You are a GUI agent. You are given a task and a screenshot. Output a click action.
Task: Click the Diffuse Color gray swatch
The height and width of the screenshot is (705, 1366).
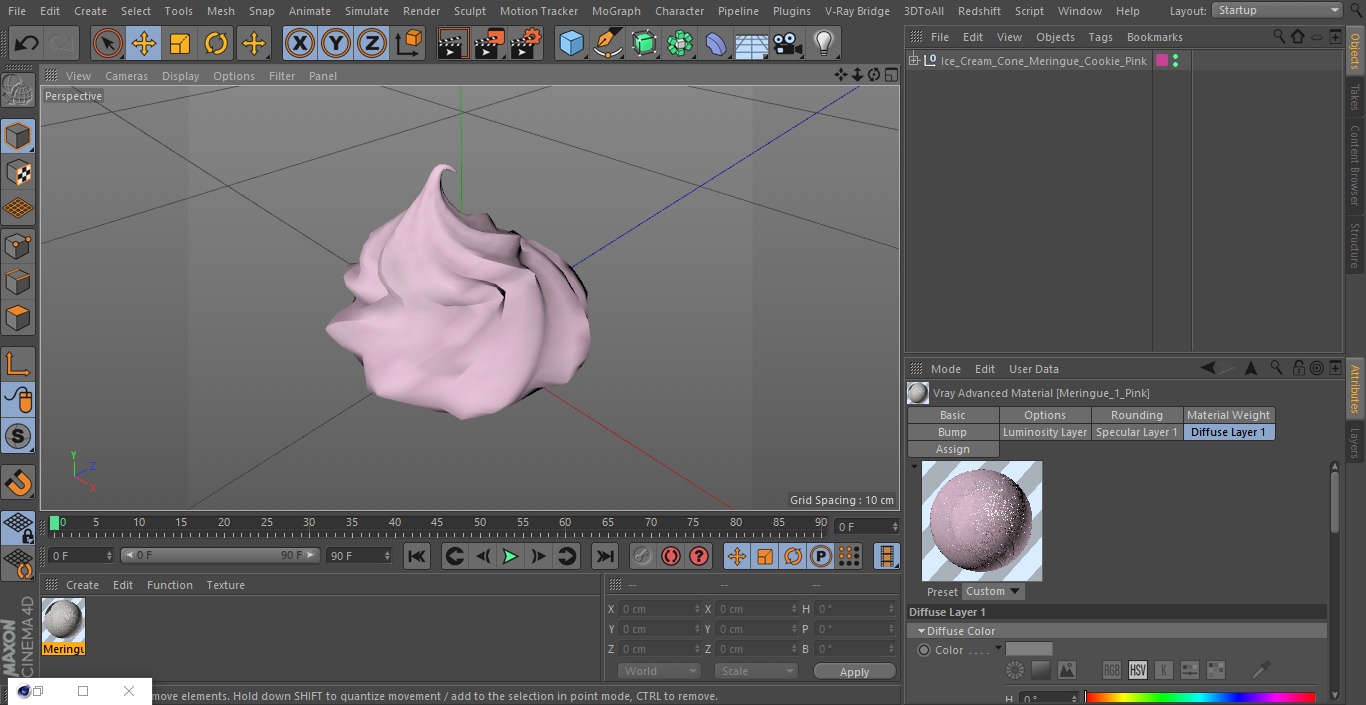click(x=1029, y=649)
